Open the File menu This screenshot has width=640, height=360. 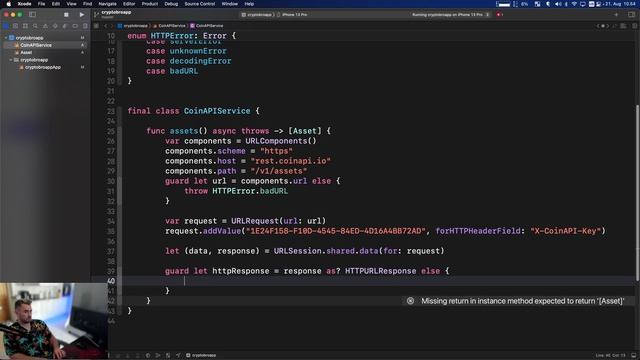pyautogui.click(x=41, y=4)
